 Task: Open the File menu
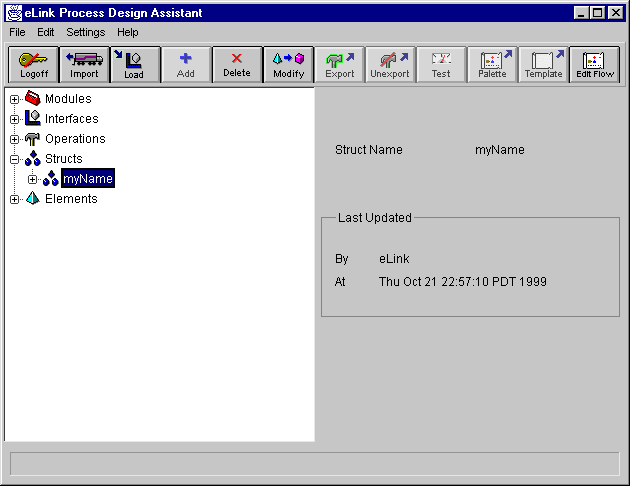click(x=17, y=32)
